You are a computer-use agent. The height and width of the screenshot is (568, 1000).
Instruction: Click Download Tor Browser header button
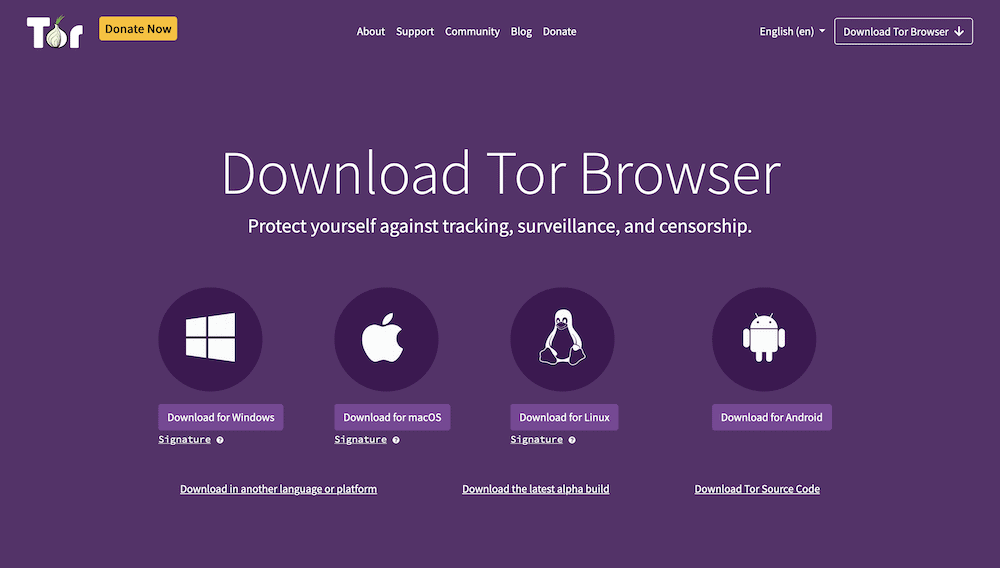coord(903,32)
